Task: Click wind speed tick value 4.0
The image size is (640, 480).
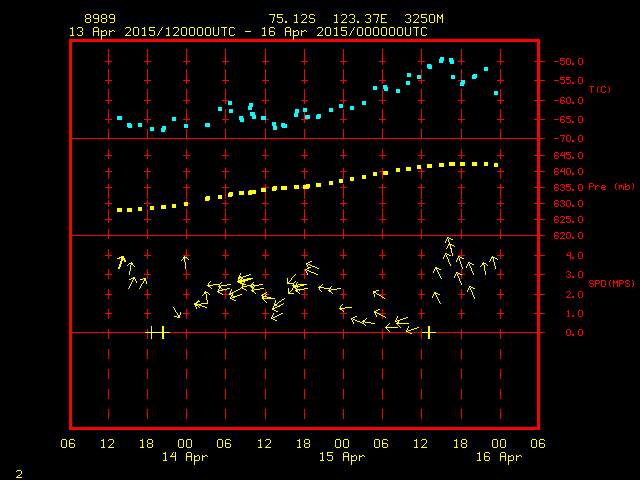Action: click(x=574, y=256)
